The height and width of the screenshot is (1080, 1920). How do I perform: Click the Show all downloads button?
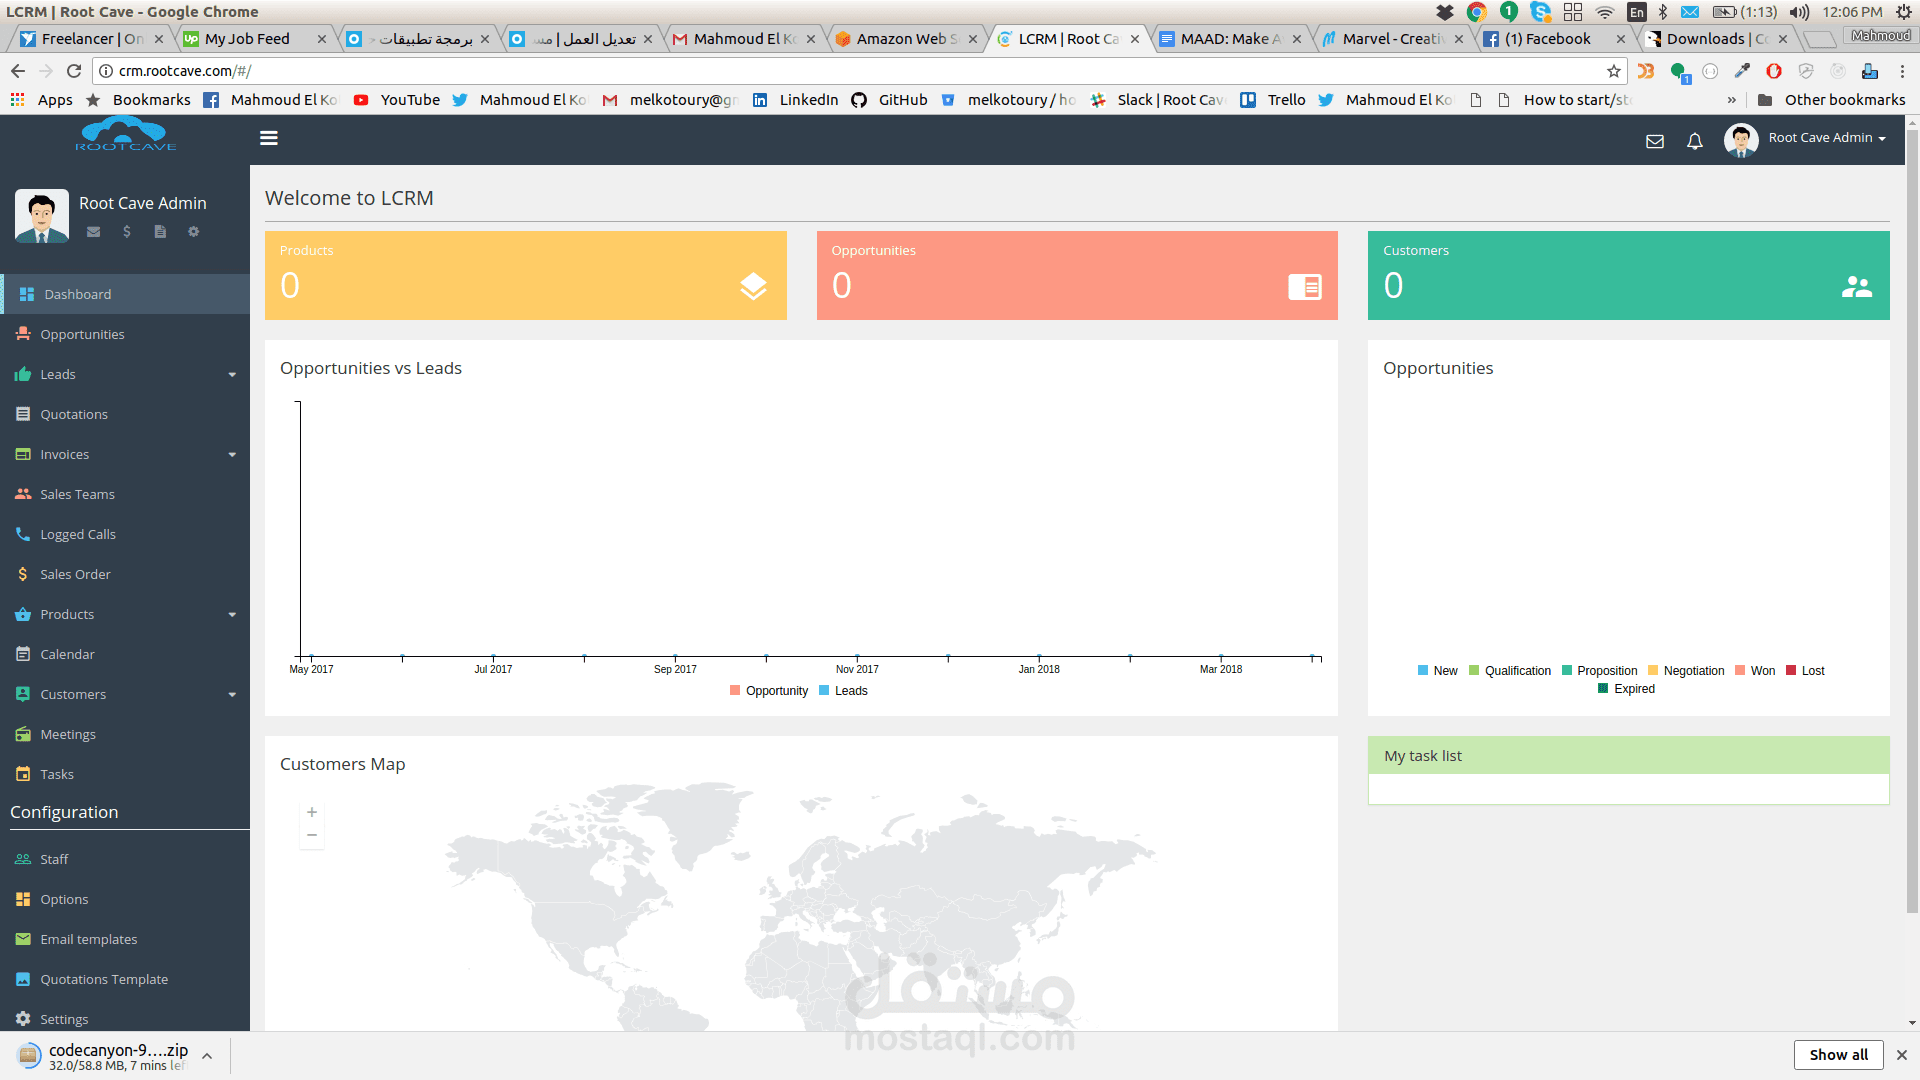[1838, 1054]
